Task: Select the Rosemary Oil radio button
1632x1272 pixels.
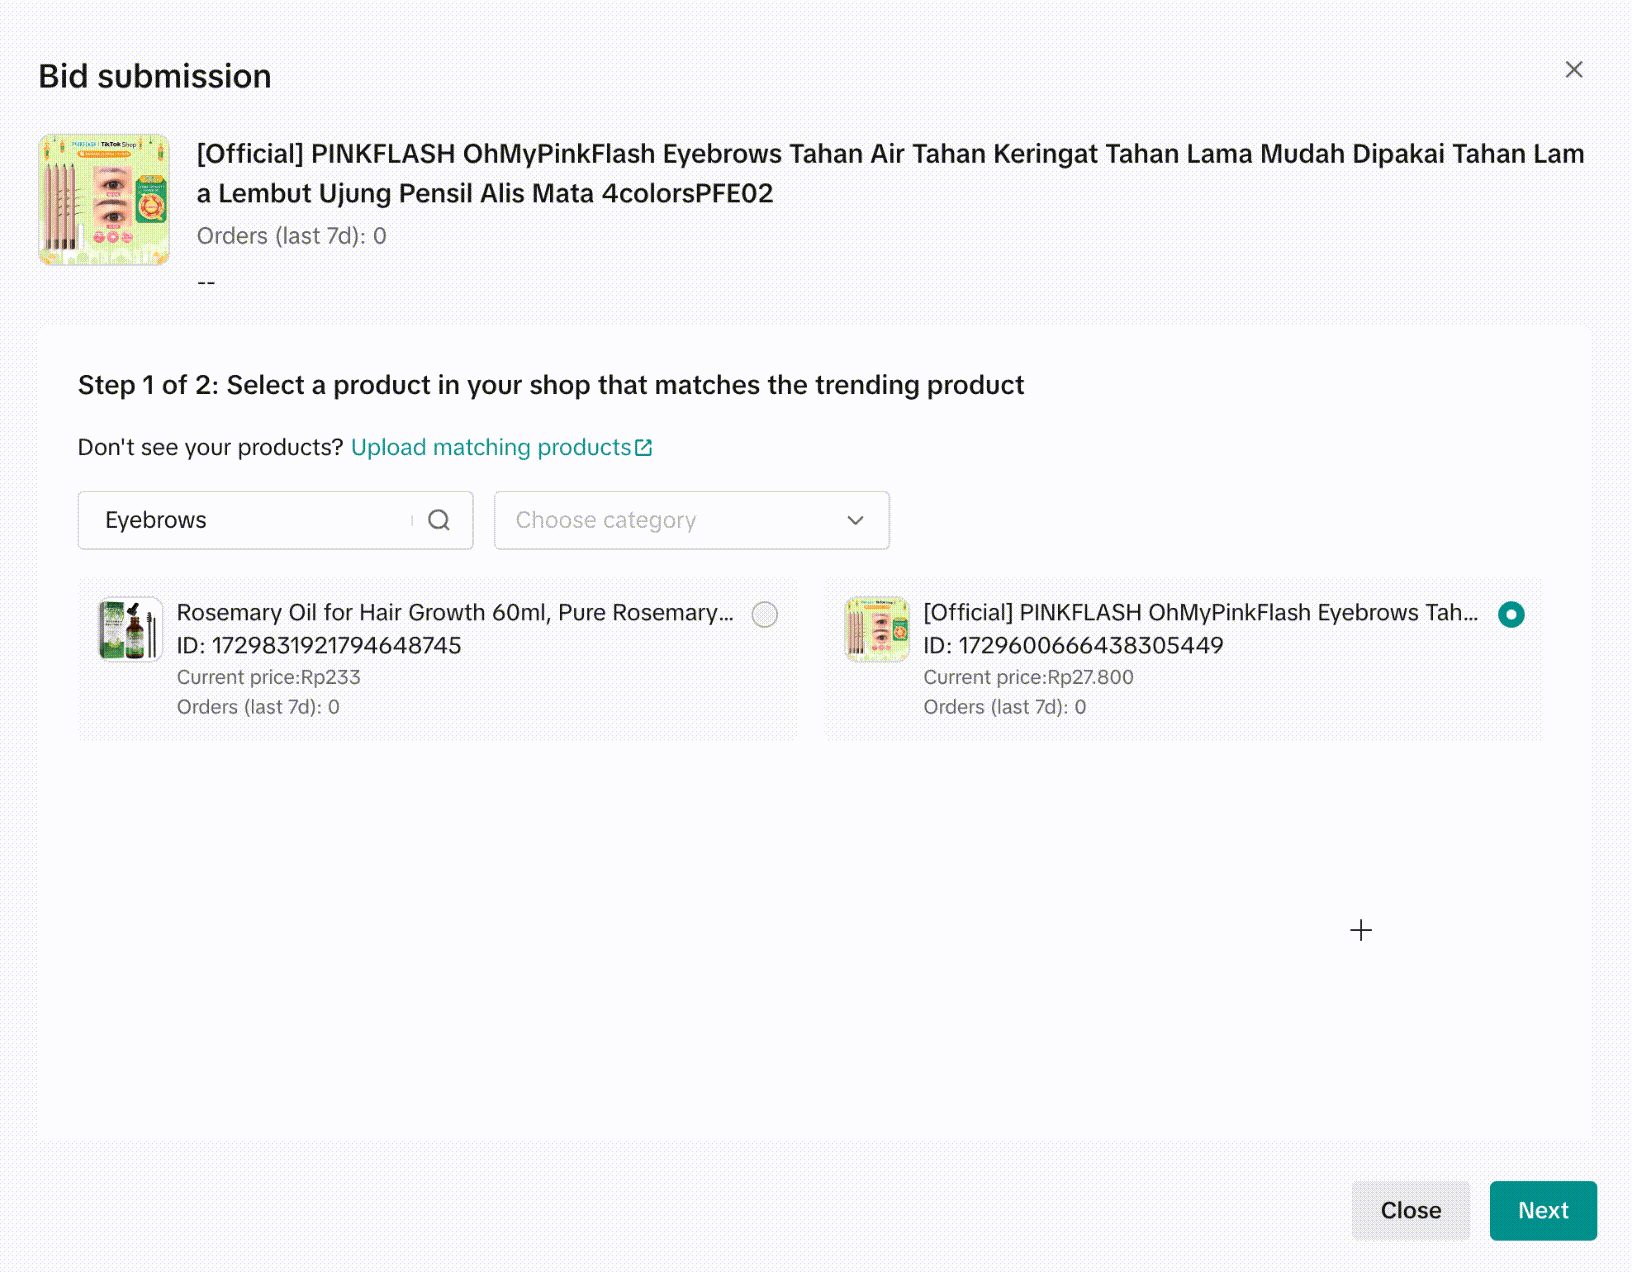Action: tap(765, 614)
